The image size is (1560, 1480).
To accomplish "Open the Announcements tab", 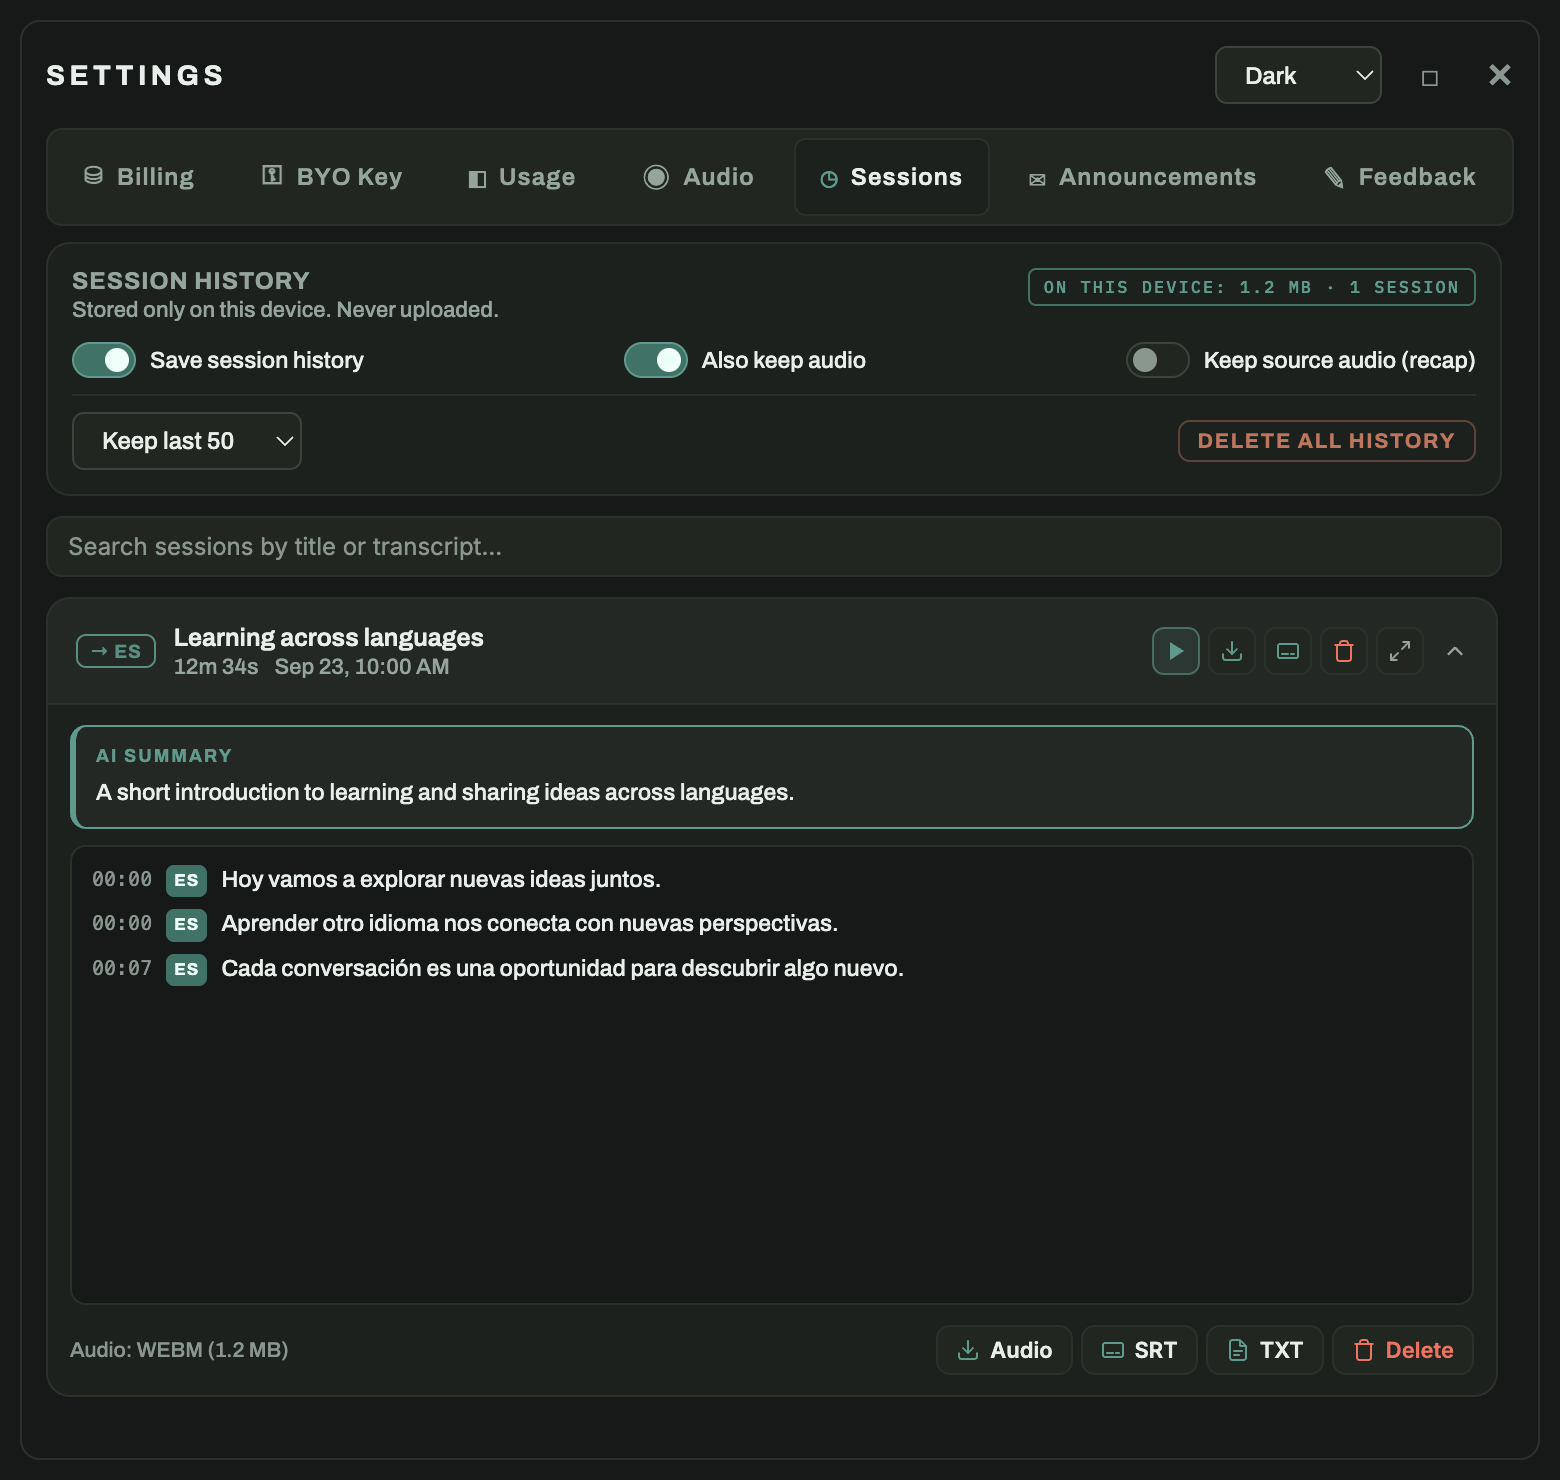I will [1142, 177].
